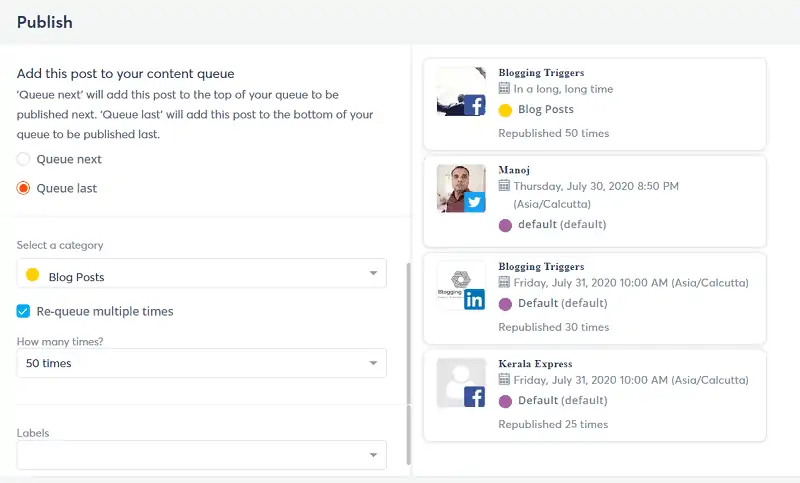Click the Twitter icon on the Manoj card
800x483 pixels.
474,202
